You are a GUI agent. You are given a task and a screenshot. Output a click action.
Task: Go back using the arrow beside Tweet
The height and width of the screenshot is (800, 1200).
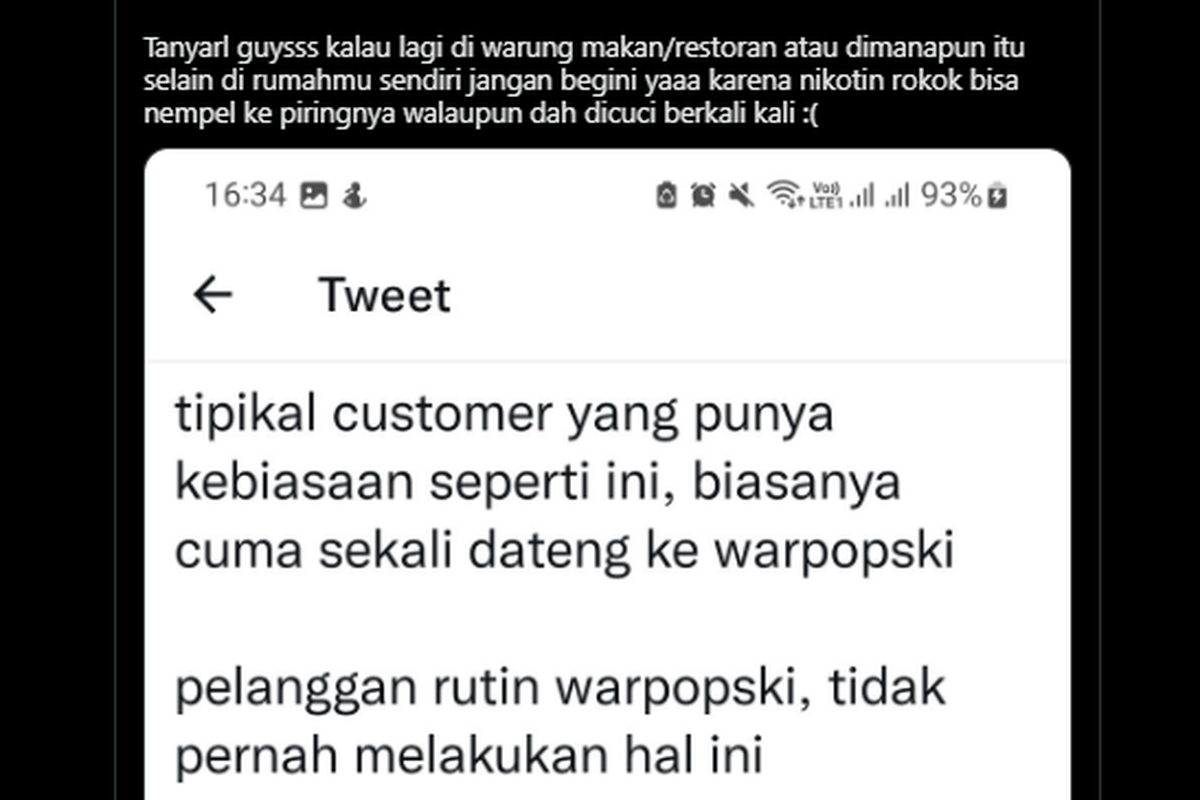212,295
